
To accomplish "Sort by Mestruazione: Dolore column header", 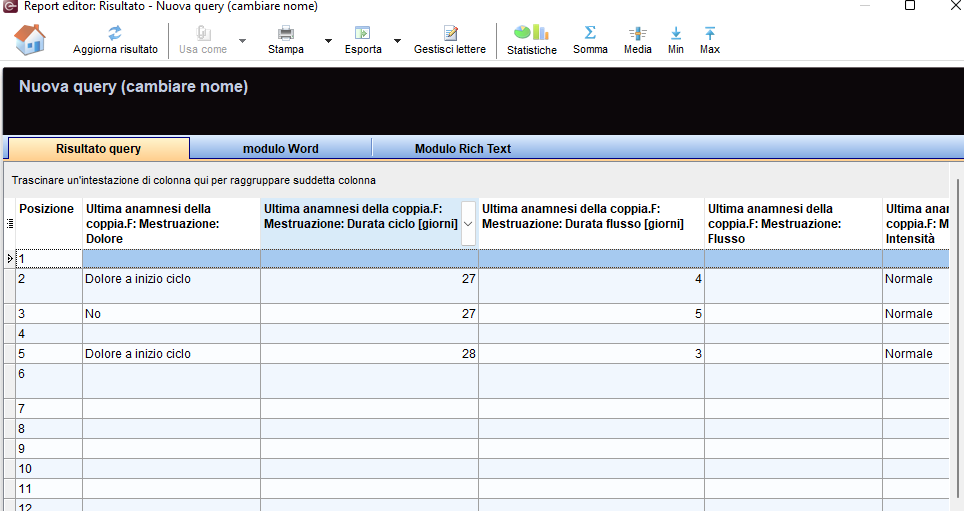I will [x=172, y=224].
